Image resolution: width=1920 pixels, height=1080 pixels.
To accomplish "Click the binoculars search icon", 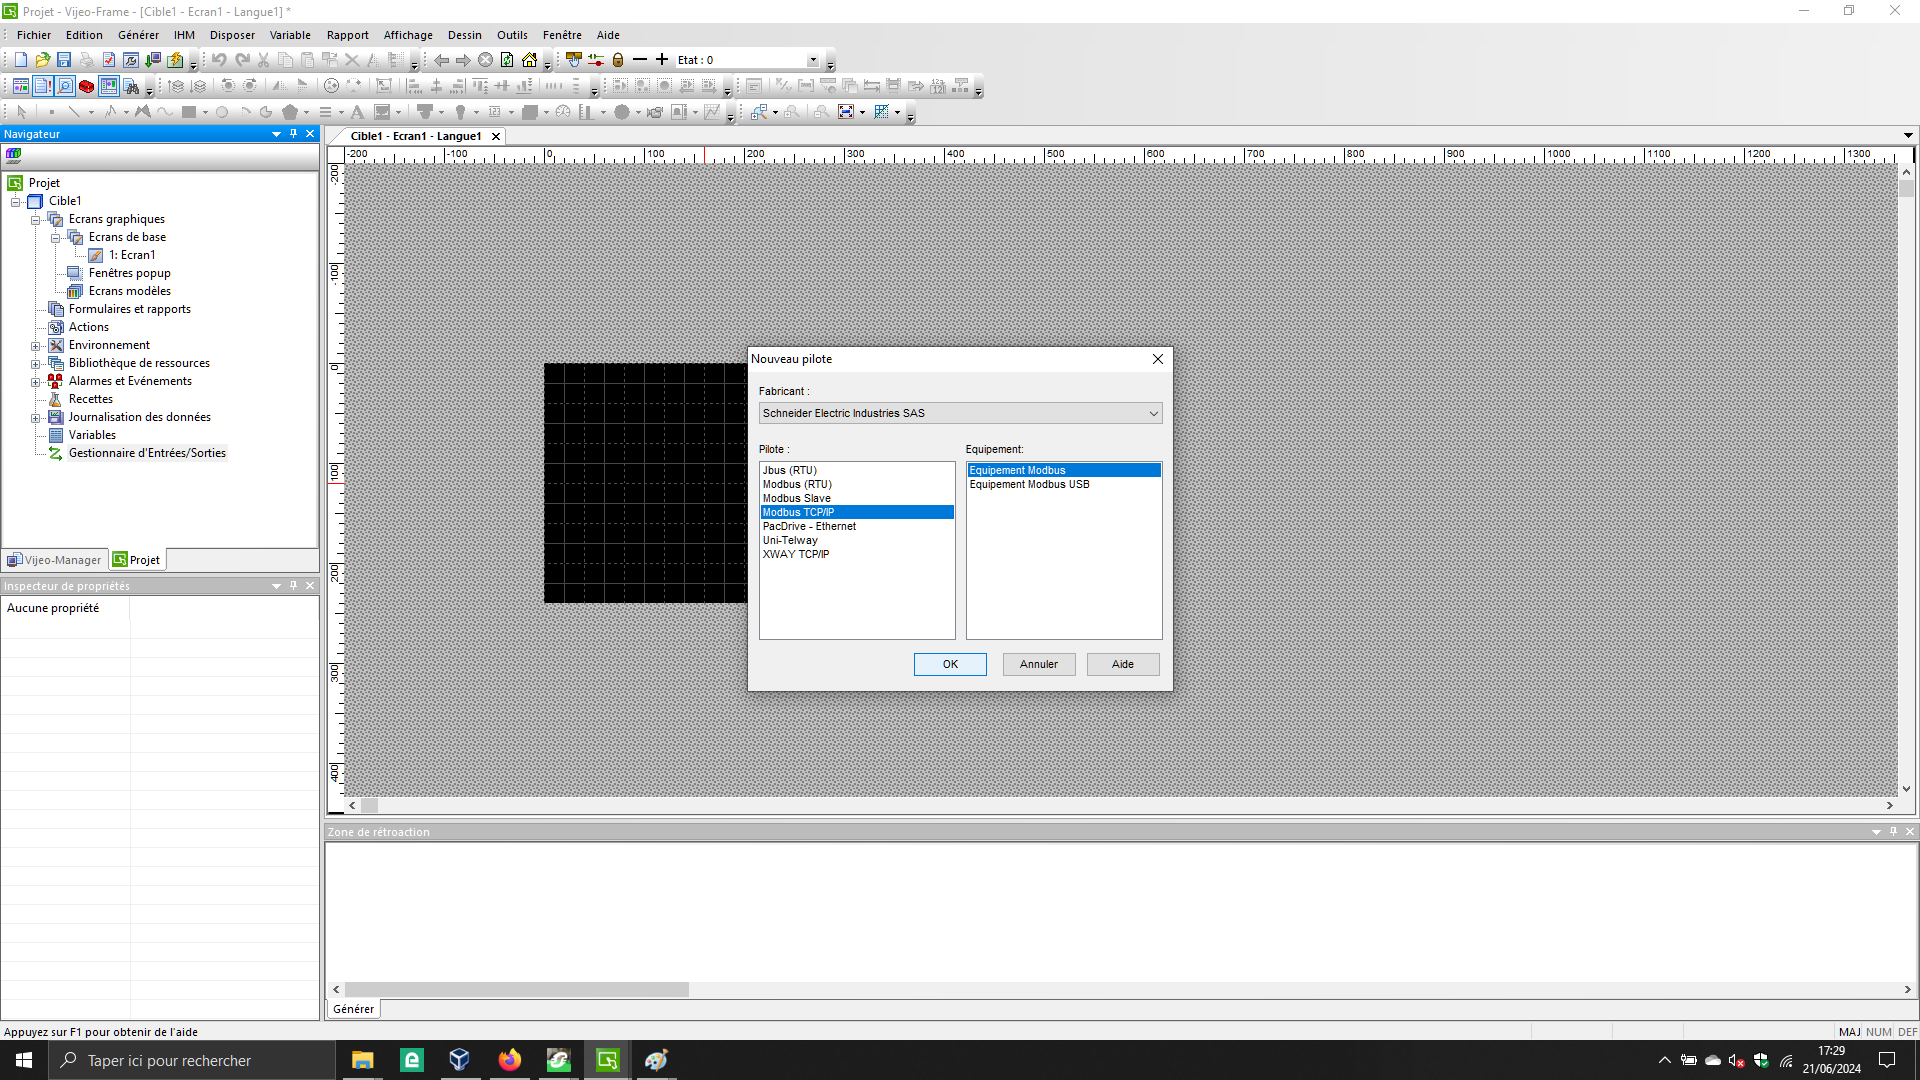I will click(x=131, y=86).
